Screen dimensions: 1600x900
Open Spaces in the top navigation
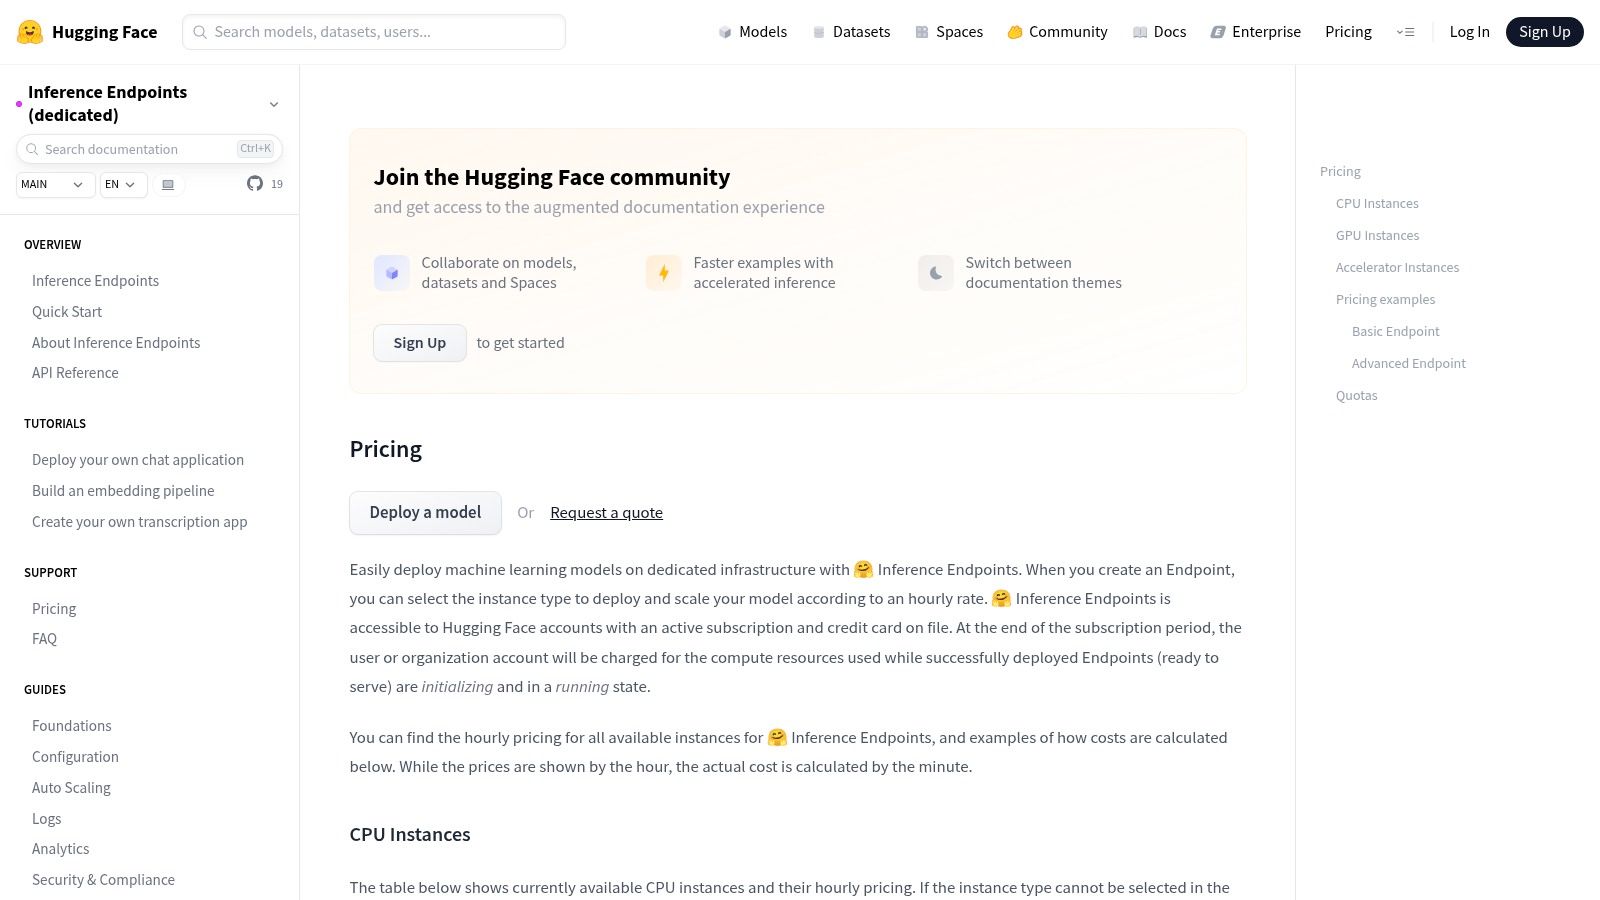coord(948,32)
